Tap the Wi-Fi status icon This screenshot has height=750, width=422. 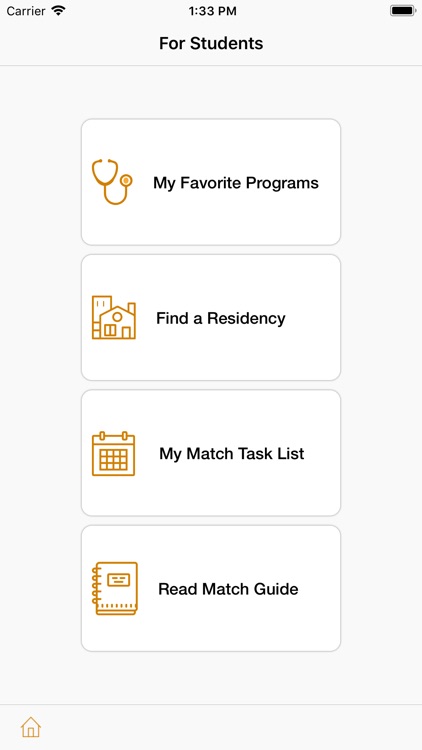tap(59, 11)
